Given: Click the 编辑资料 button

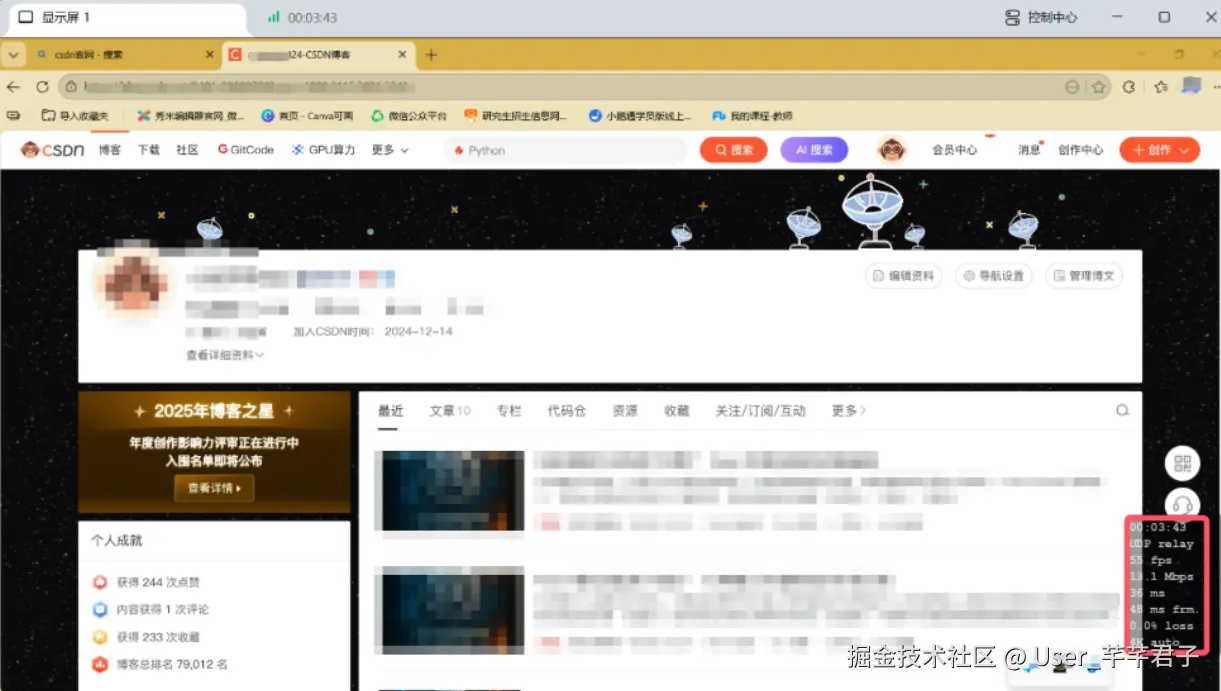Looking at the screenshot, I should coord(904,276).
